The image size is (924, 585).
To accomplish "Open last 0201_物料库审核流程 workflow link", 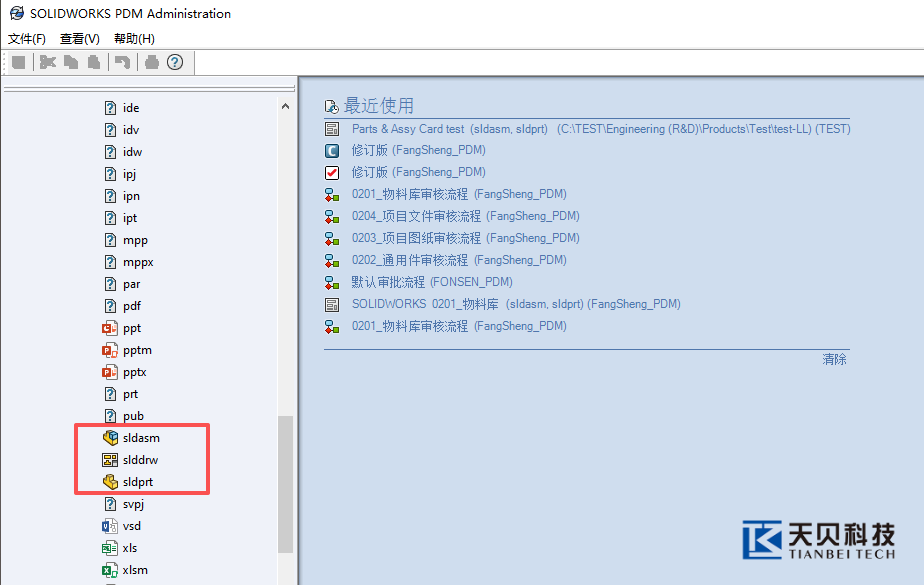I will click(459, 326).
